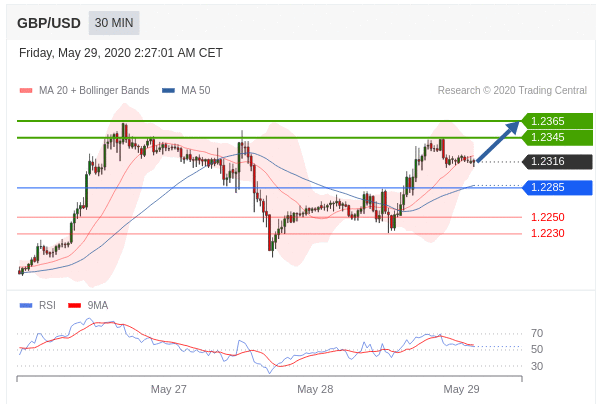Click the RSI 50 level label
This screenshot has width=601, height=409.
coord(537,350)
